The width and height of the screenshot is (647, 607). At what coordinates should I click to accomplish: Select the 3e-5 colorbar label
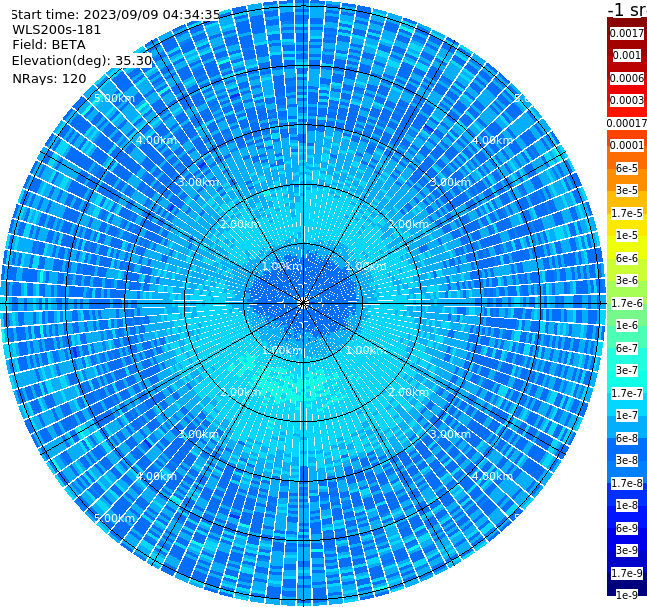tap(627, 190)
